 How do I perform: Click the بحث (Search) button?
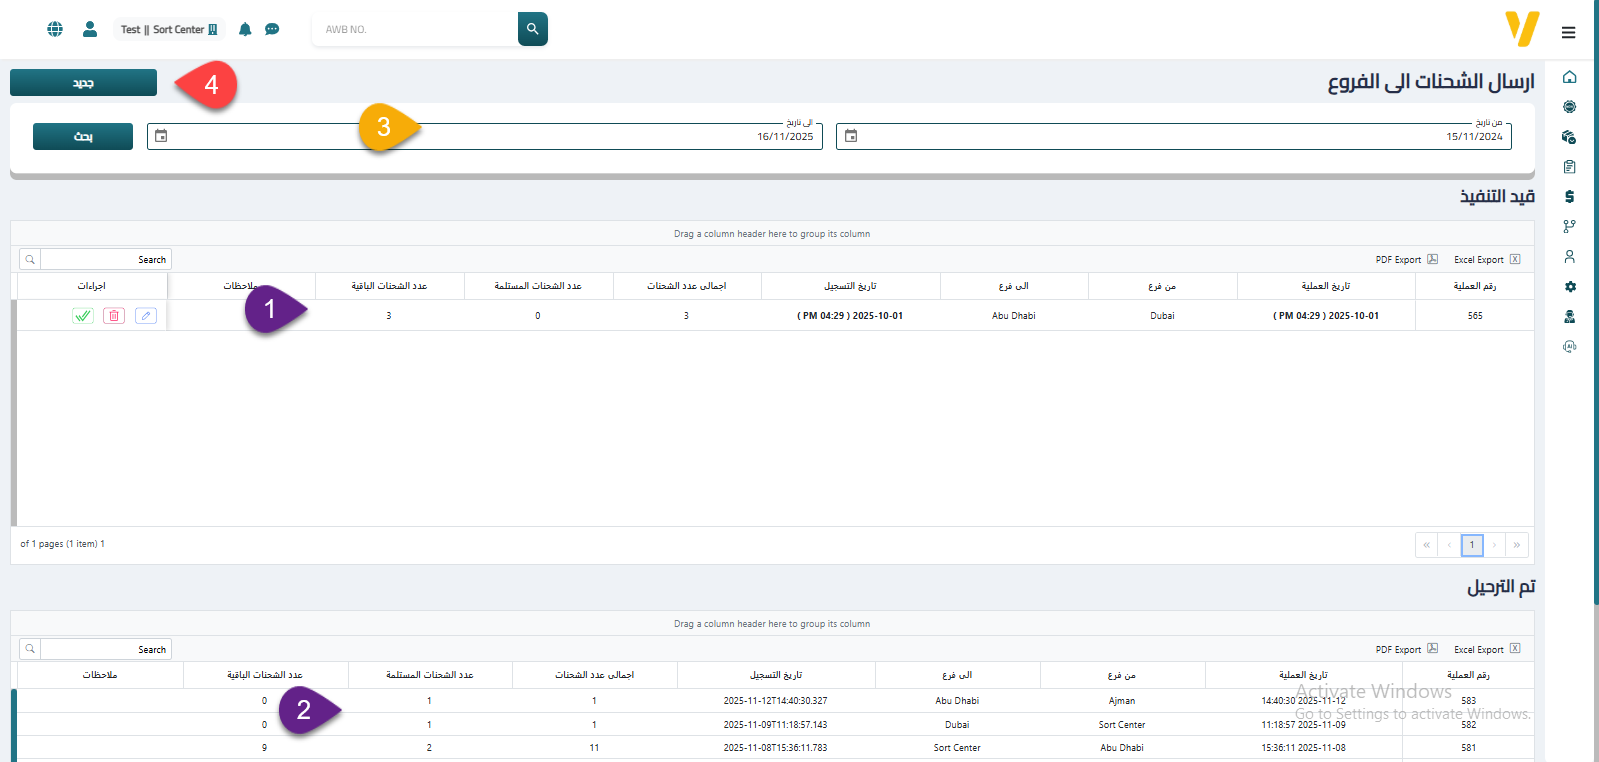tap(83, 137)
